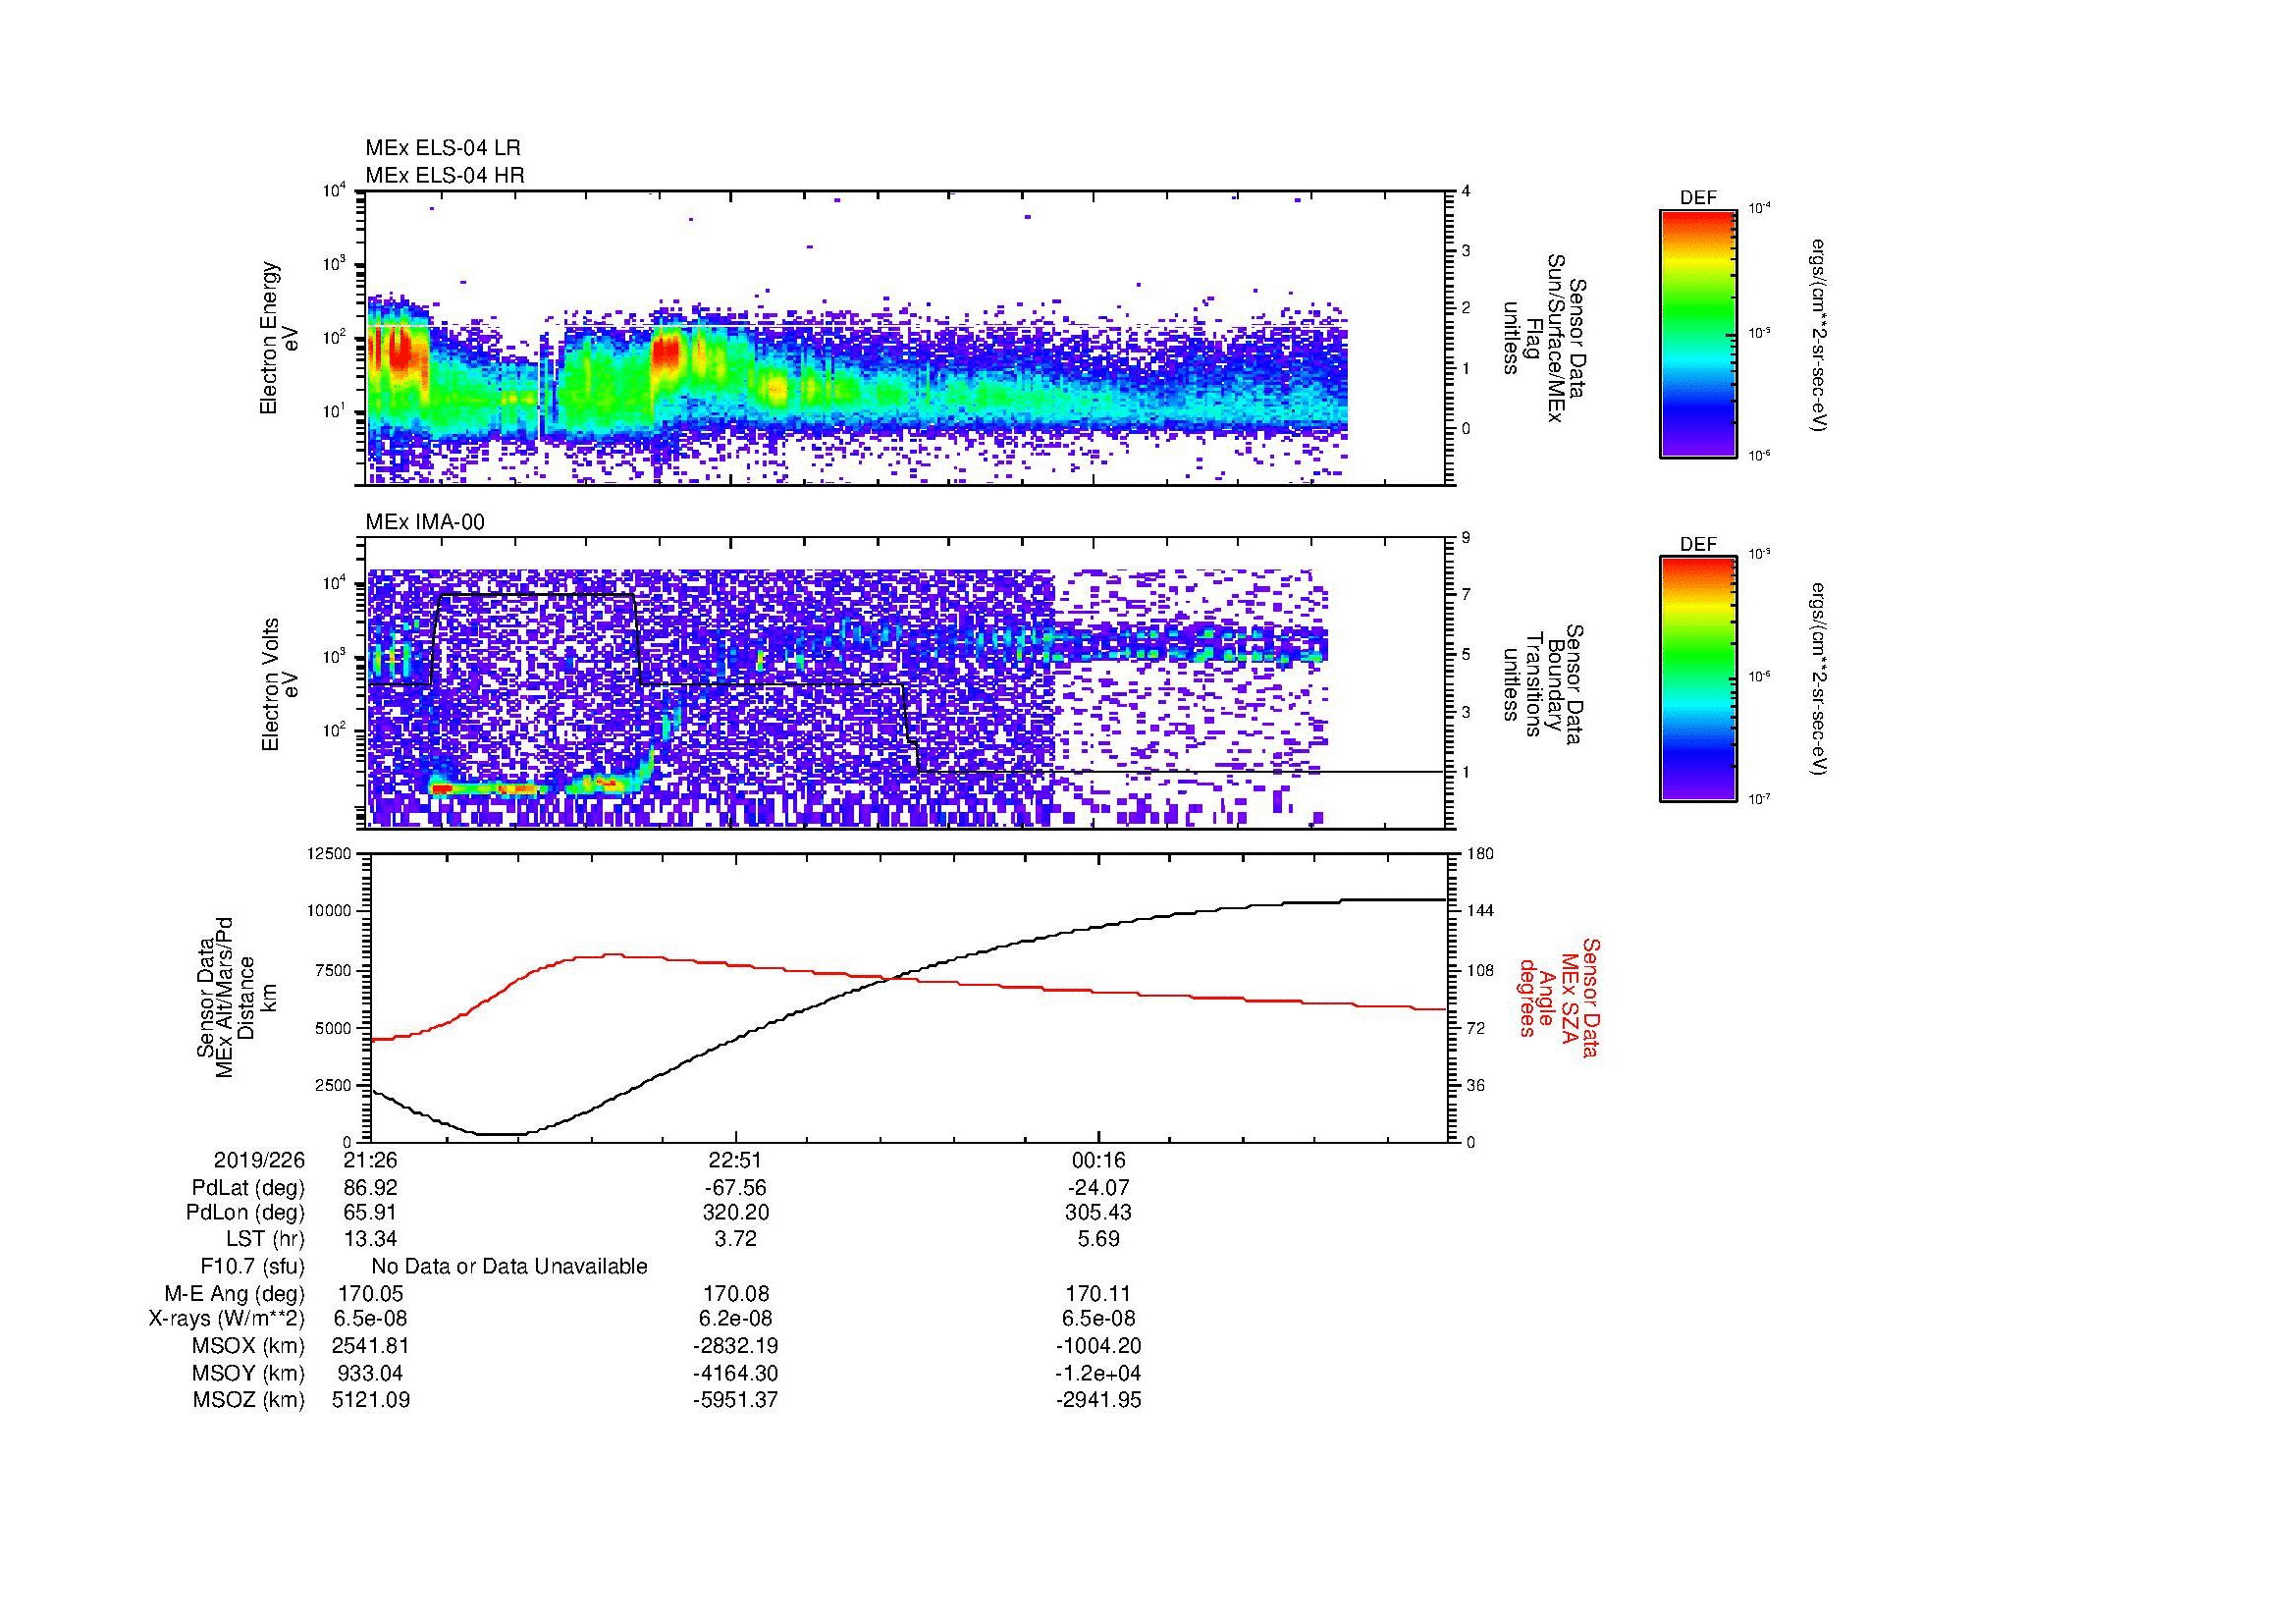This screenshot has width=2296, height=1623.
Task: Click the M-E Ang (deg) row label
Action: tap(235, 1294)
